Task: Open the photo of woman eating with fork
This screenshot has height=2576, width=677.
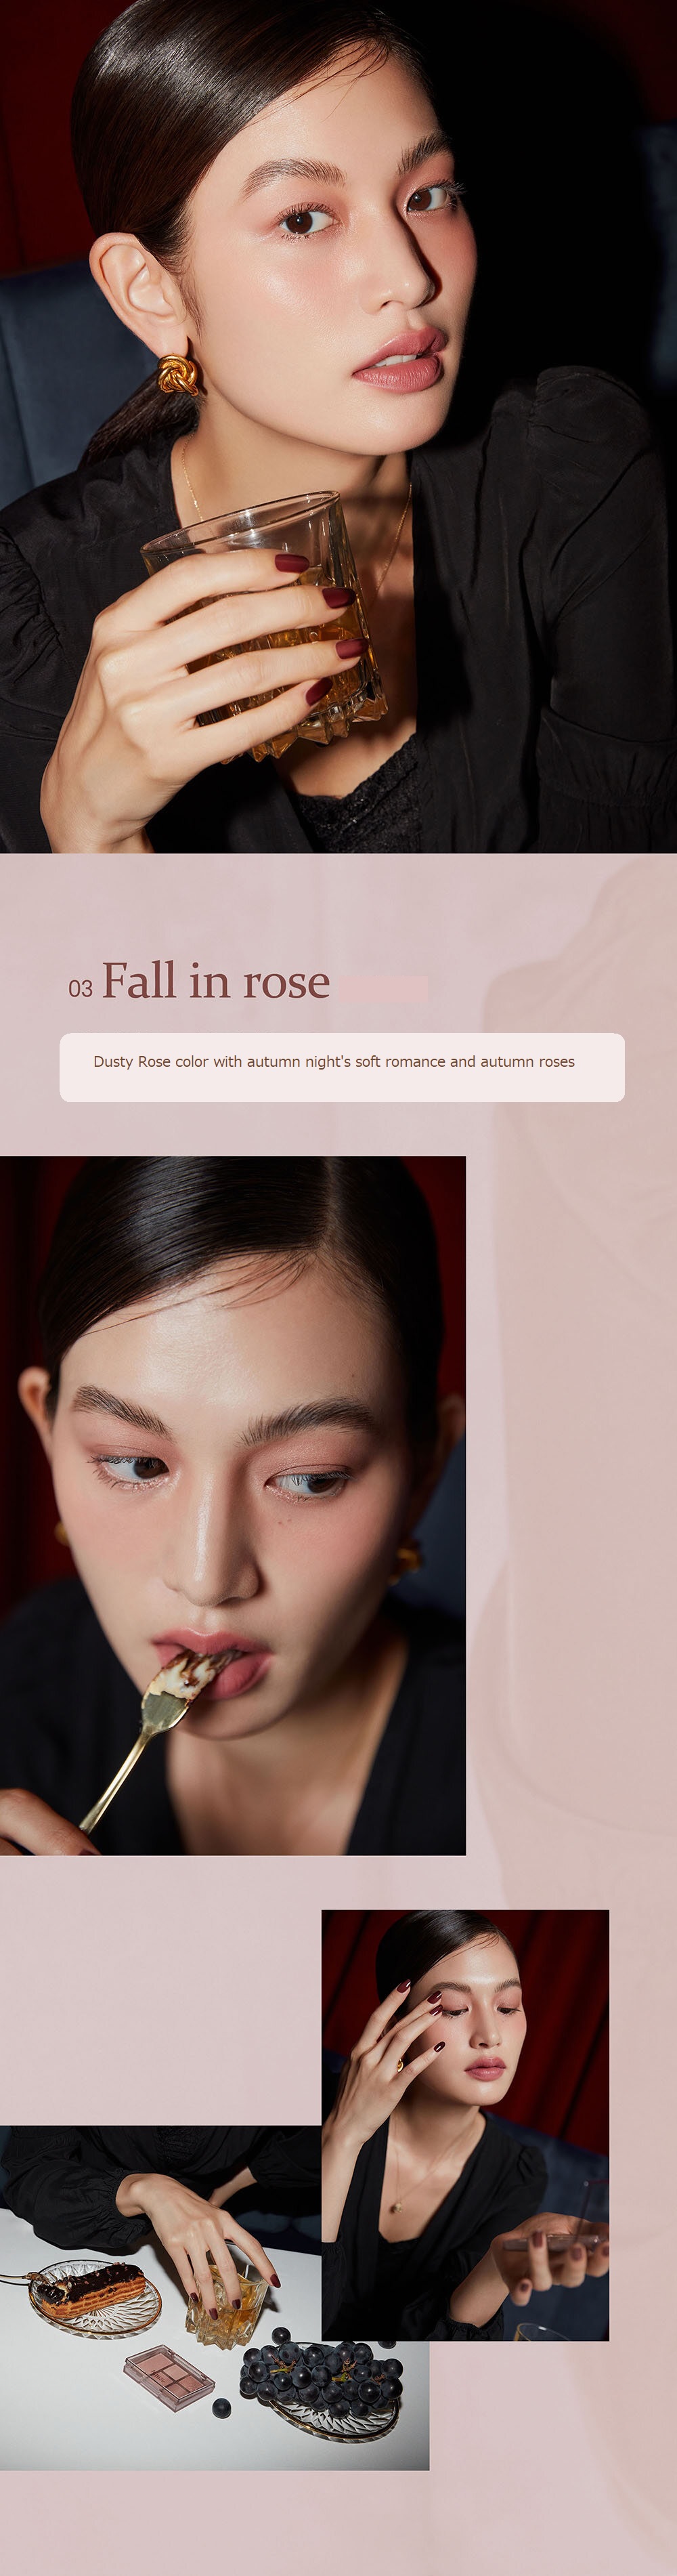Action: tap(233, 1505)
